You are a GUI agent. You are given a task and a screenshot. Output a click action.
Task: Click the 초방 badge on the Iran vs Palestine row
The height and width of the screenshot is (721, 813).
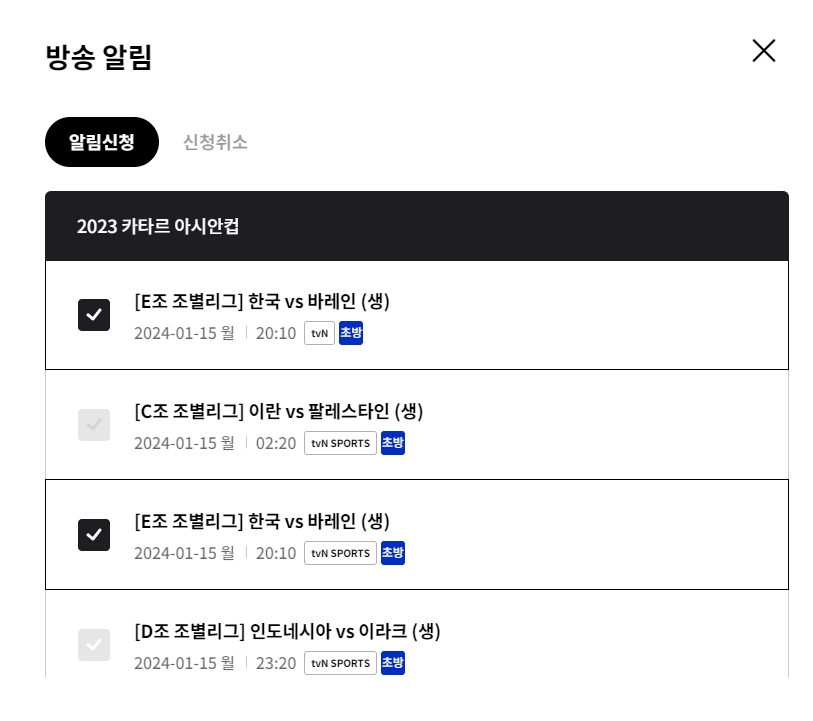pyautogui.click(x=392, y=443)
